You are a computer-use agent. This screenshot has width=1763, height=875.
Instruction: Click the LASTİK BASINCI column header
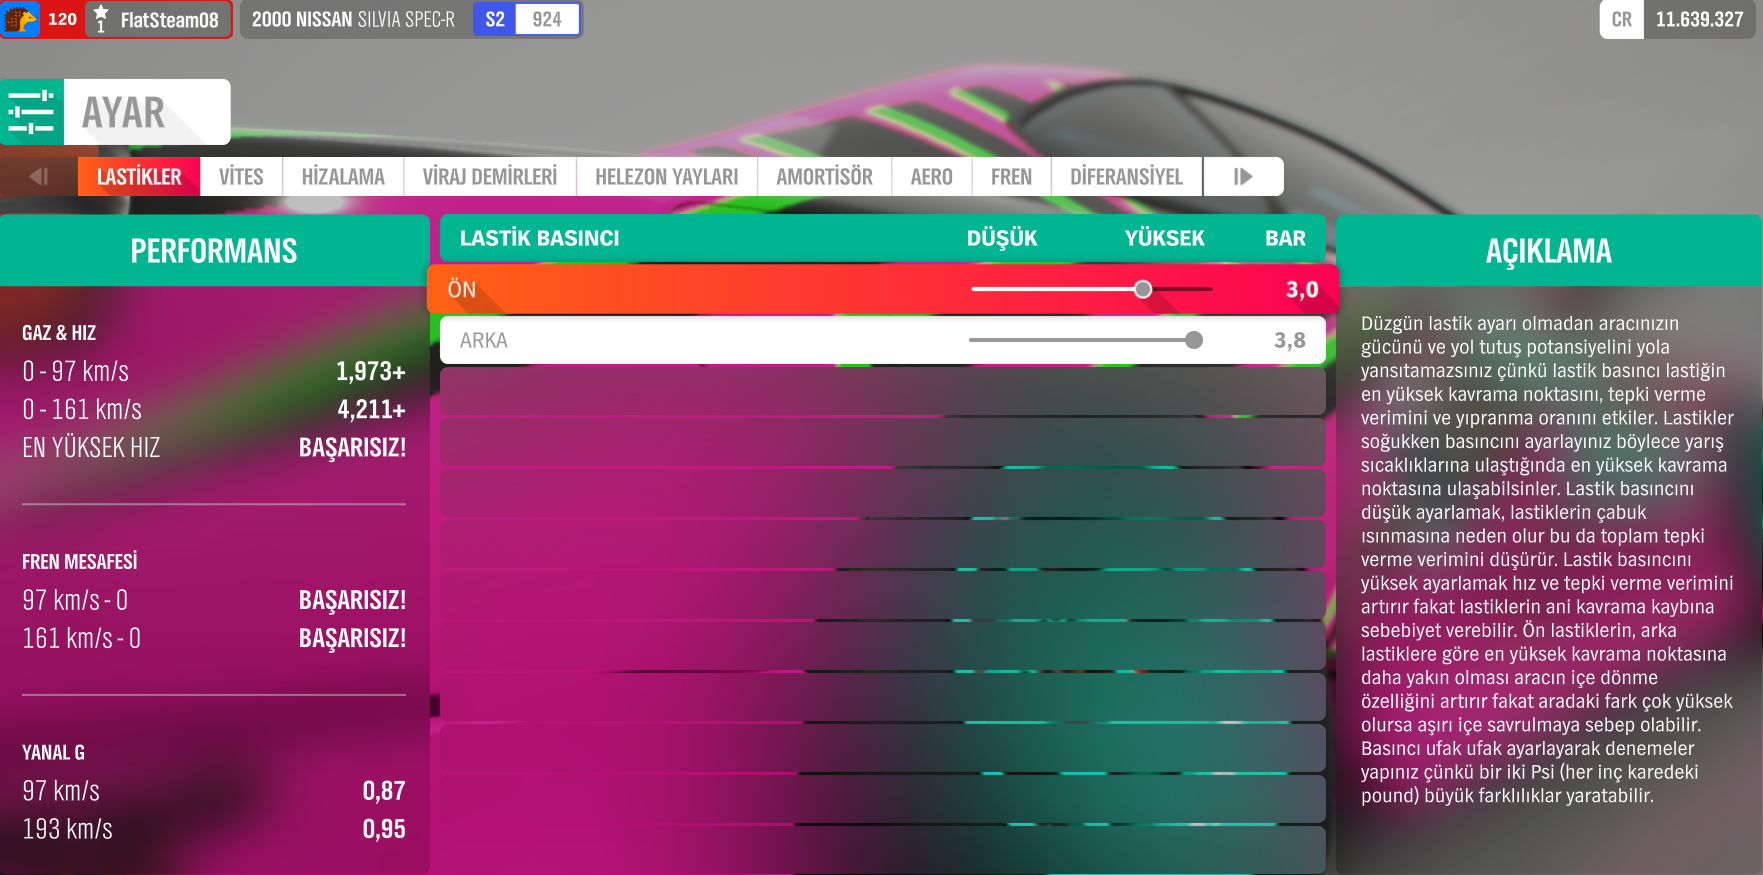click(540, 238)
